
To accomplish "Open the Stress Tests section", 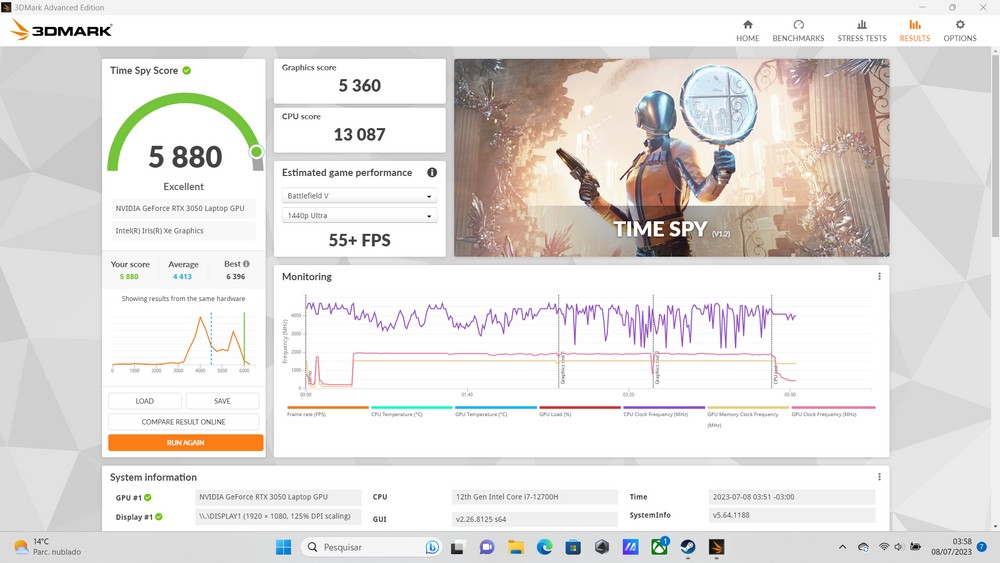I will coord(861,26).
